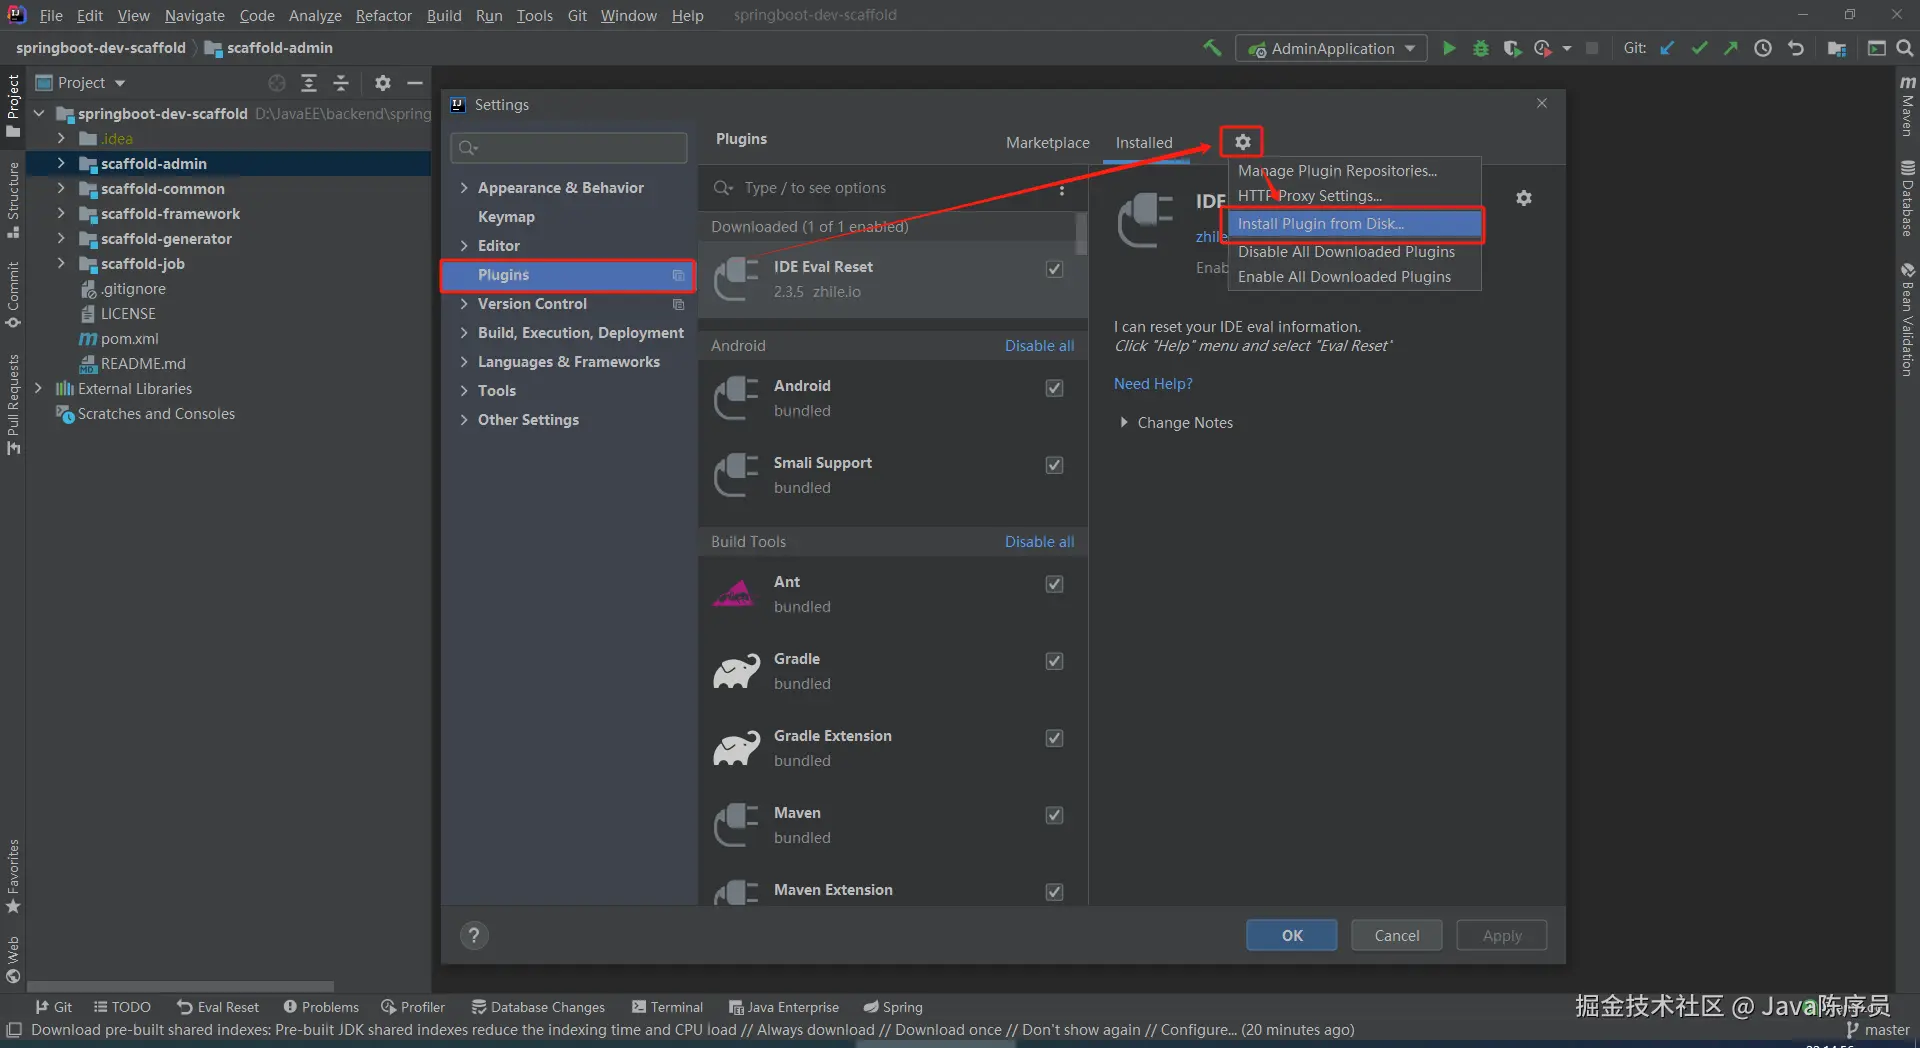Open plugin settings gear in Plugins header
The width and height of the screenshot is (1920, 1048).
pyautogui.click(x=1242, y=142)
